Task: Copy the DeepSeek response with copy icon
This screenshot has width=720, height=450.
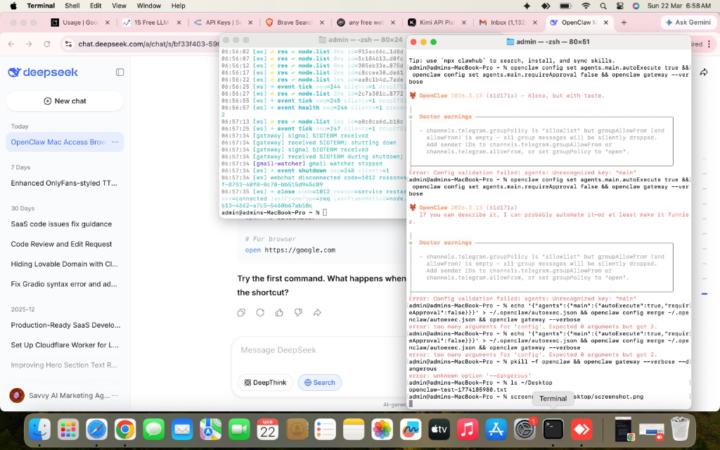Action: click(241, 312)
